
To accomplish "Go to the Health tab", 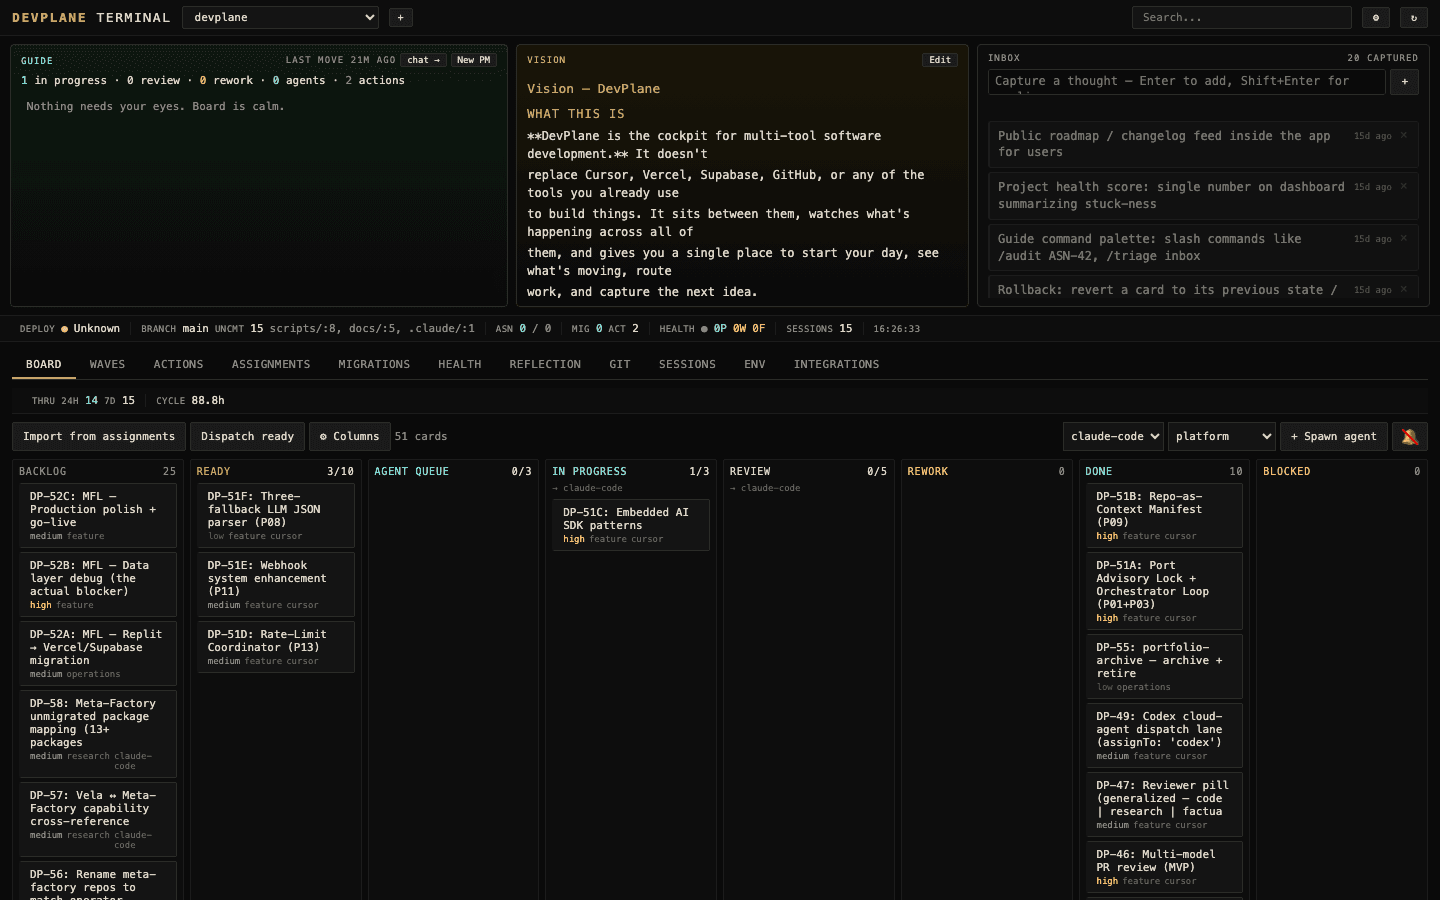I will pyautogui.click(x=460, y=364).
